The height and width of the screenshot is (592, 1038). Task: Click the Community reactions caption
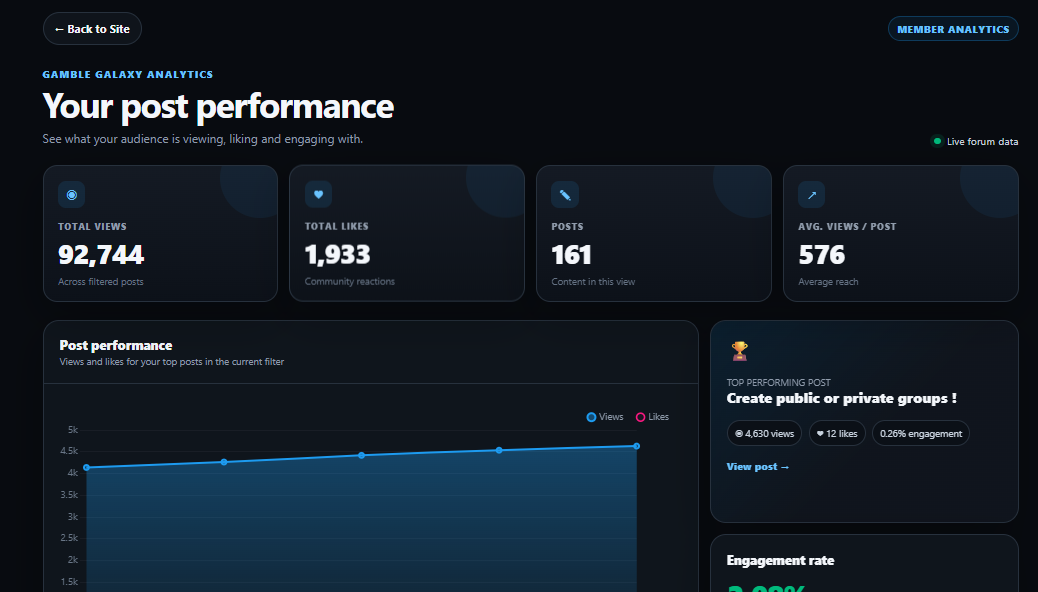tap(350, 282)
